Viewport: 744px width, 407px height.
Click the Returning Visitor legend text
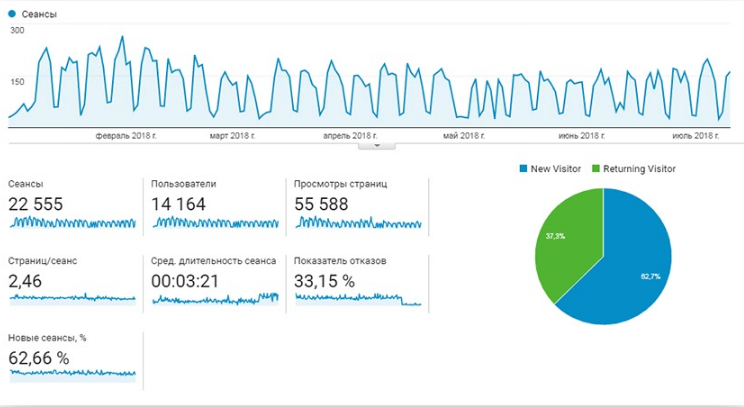pos(639,169)
